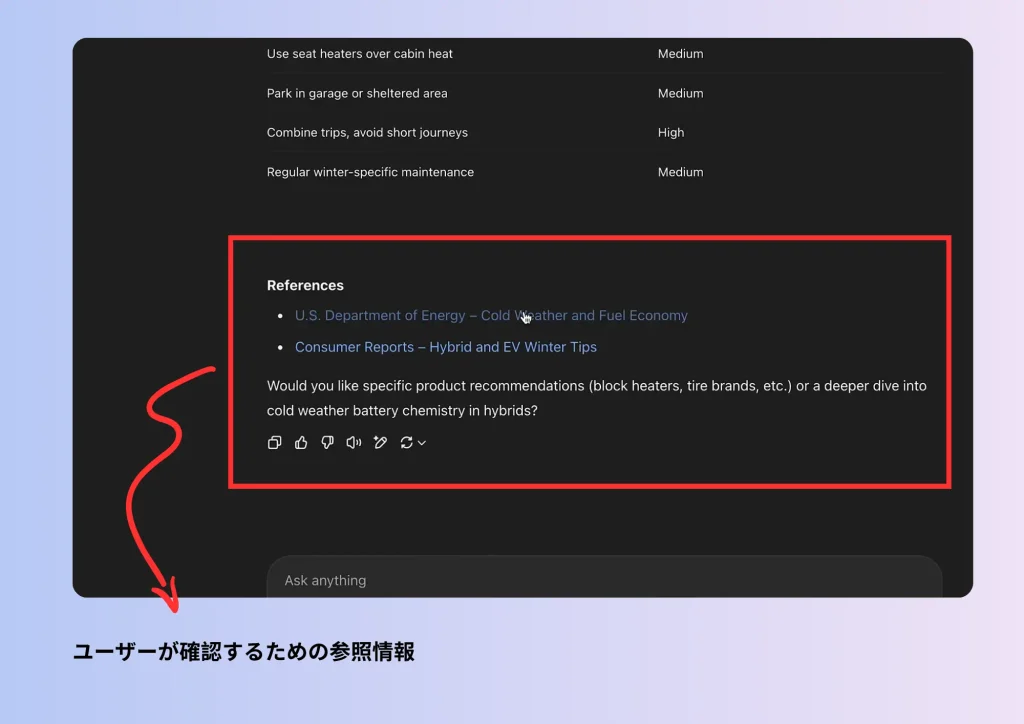Expand the regenerate options chevron
This screenshot has height=724, width=1024.
click(x=422, y=443)
